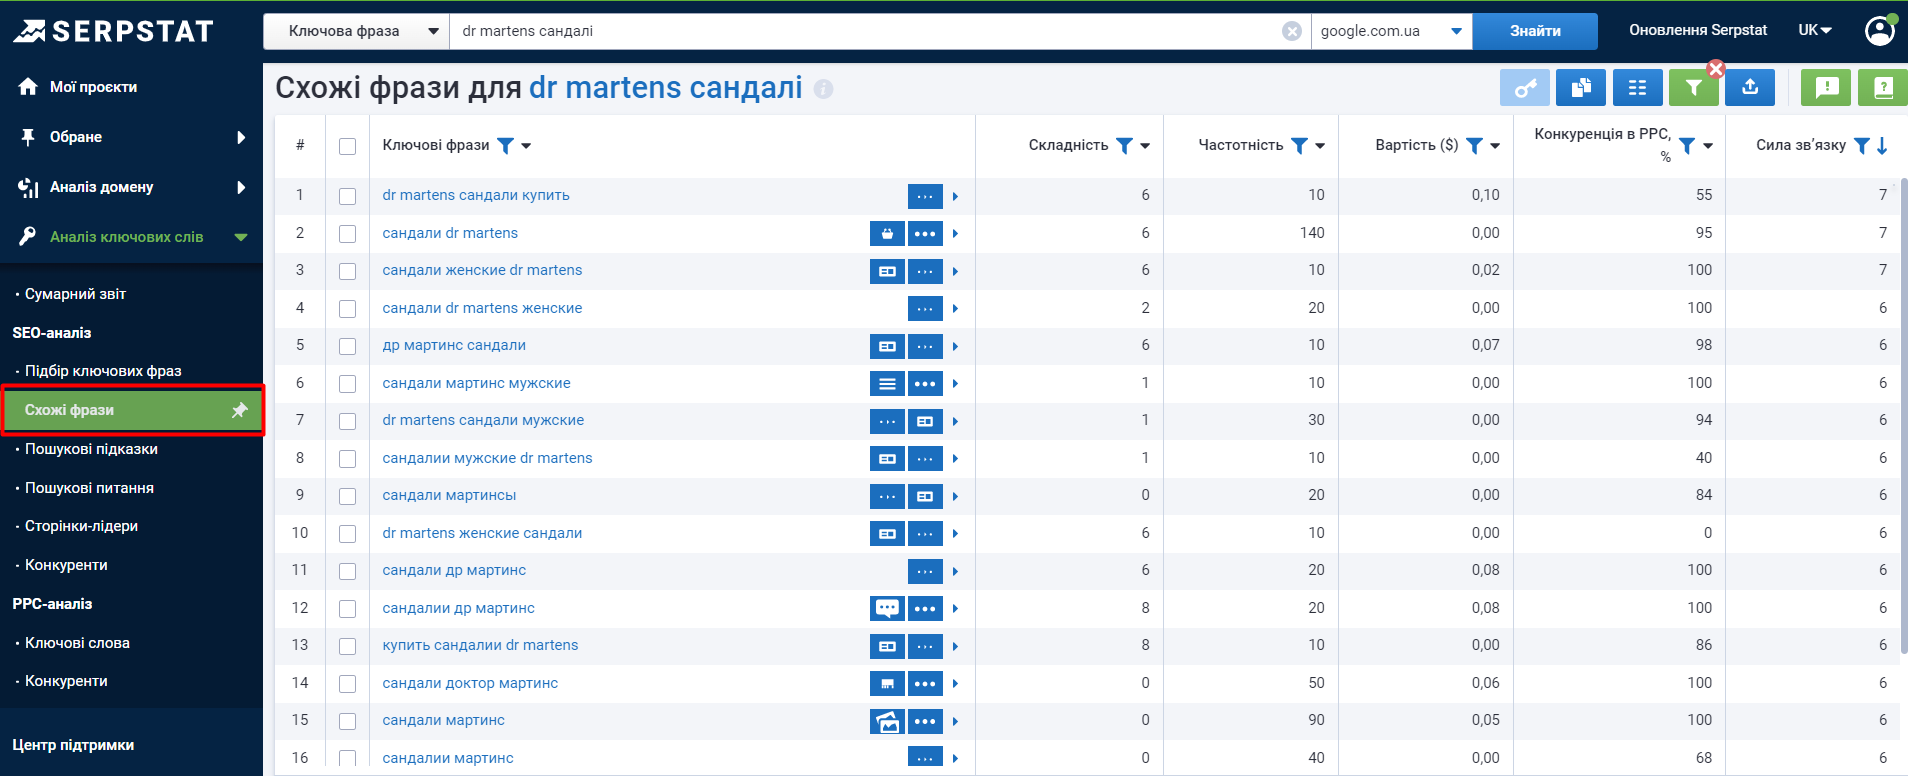The width and height of the screenshot is (1908, 776).
Task: Open the user profile avatar
Action: [1880, 30]
